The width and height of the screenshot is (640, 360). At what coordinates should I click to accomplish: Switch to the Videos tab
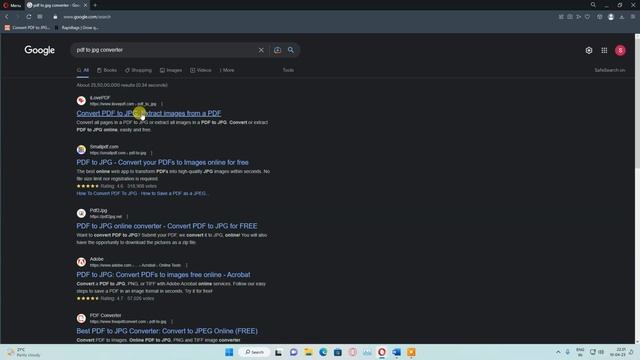201,70
